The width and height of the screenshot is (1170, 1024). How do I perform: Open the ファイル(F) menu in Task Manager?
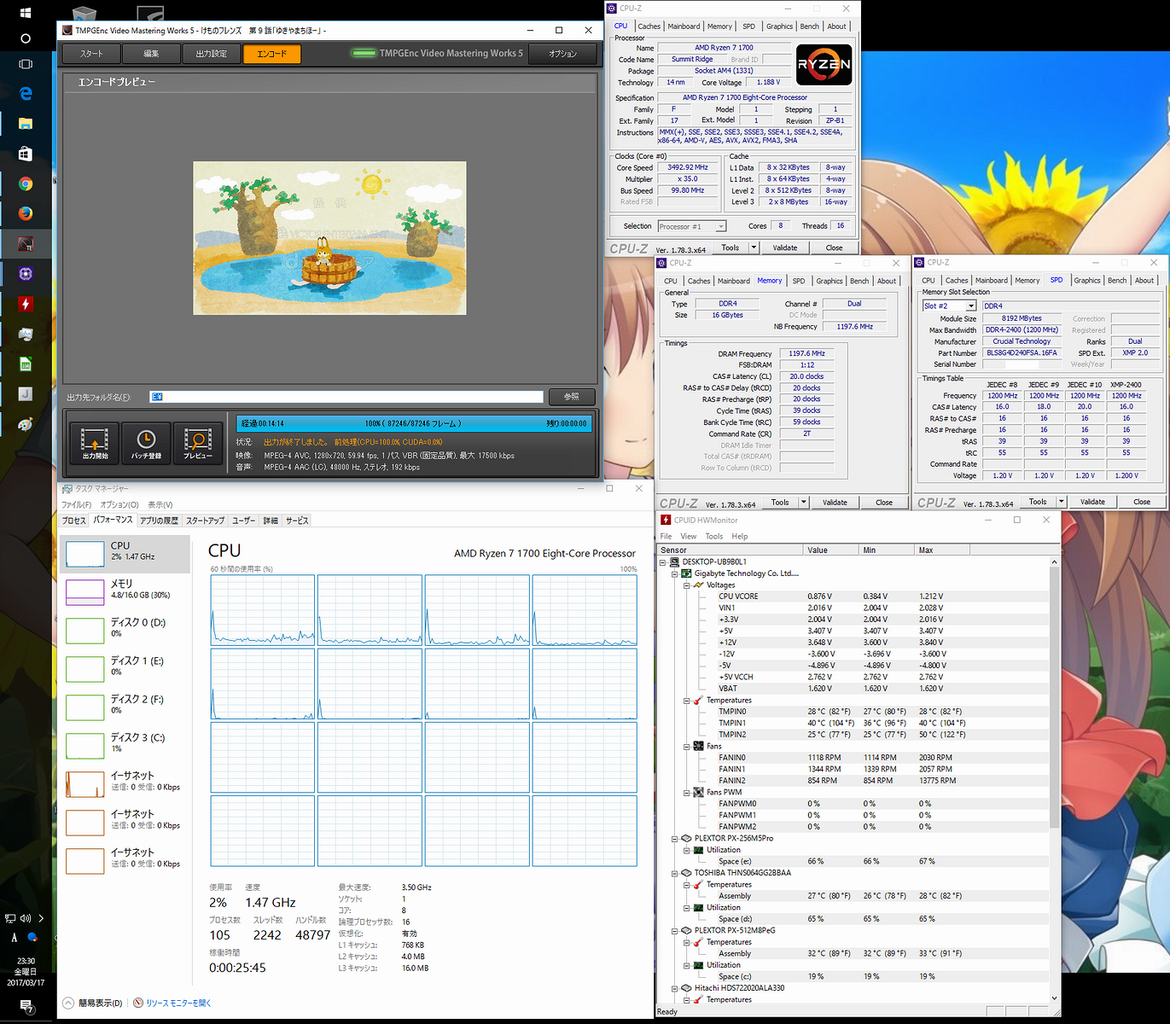tap(76, 505)
